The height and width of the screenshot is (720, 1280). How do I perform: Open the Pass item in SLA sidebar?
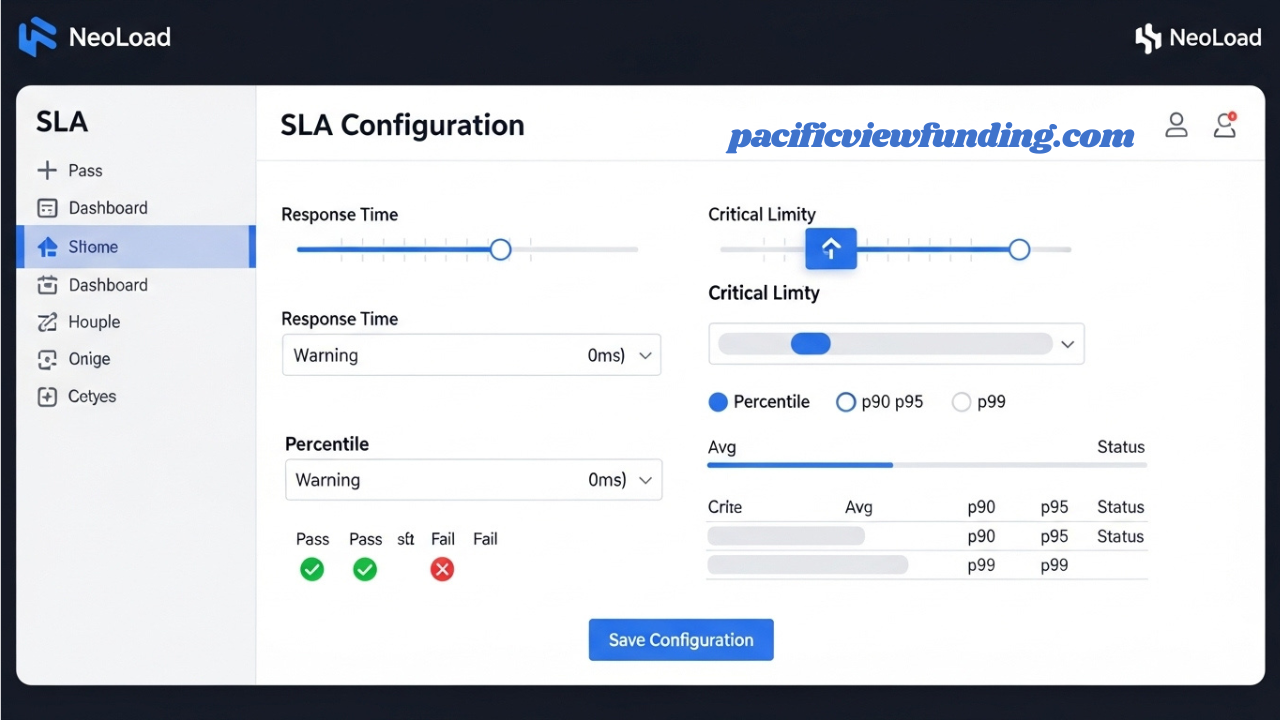point(85,170)
